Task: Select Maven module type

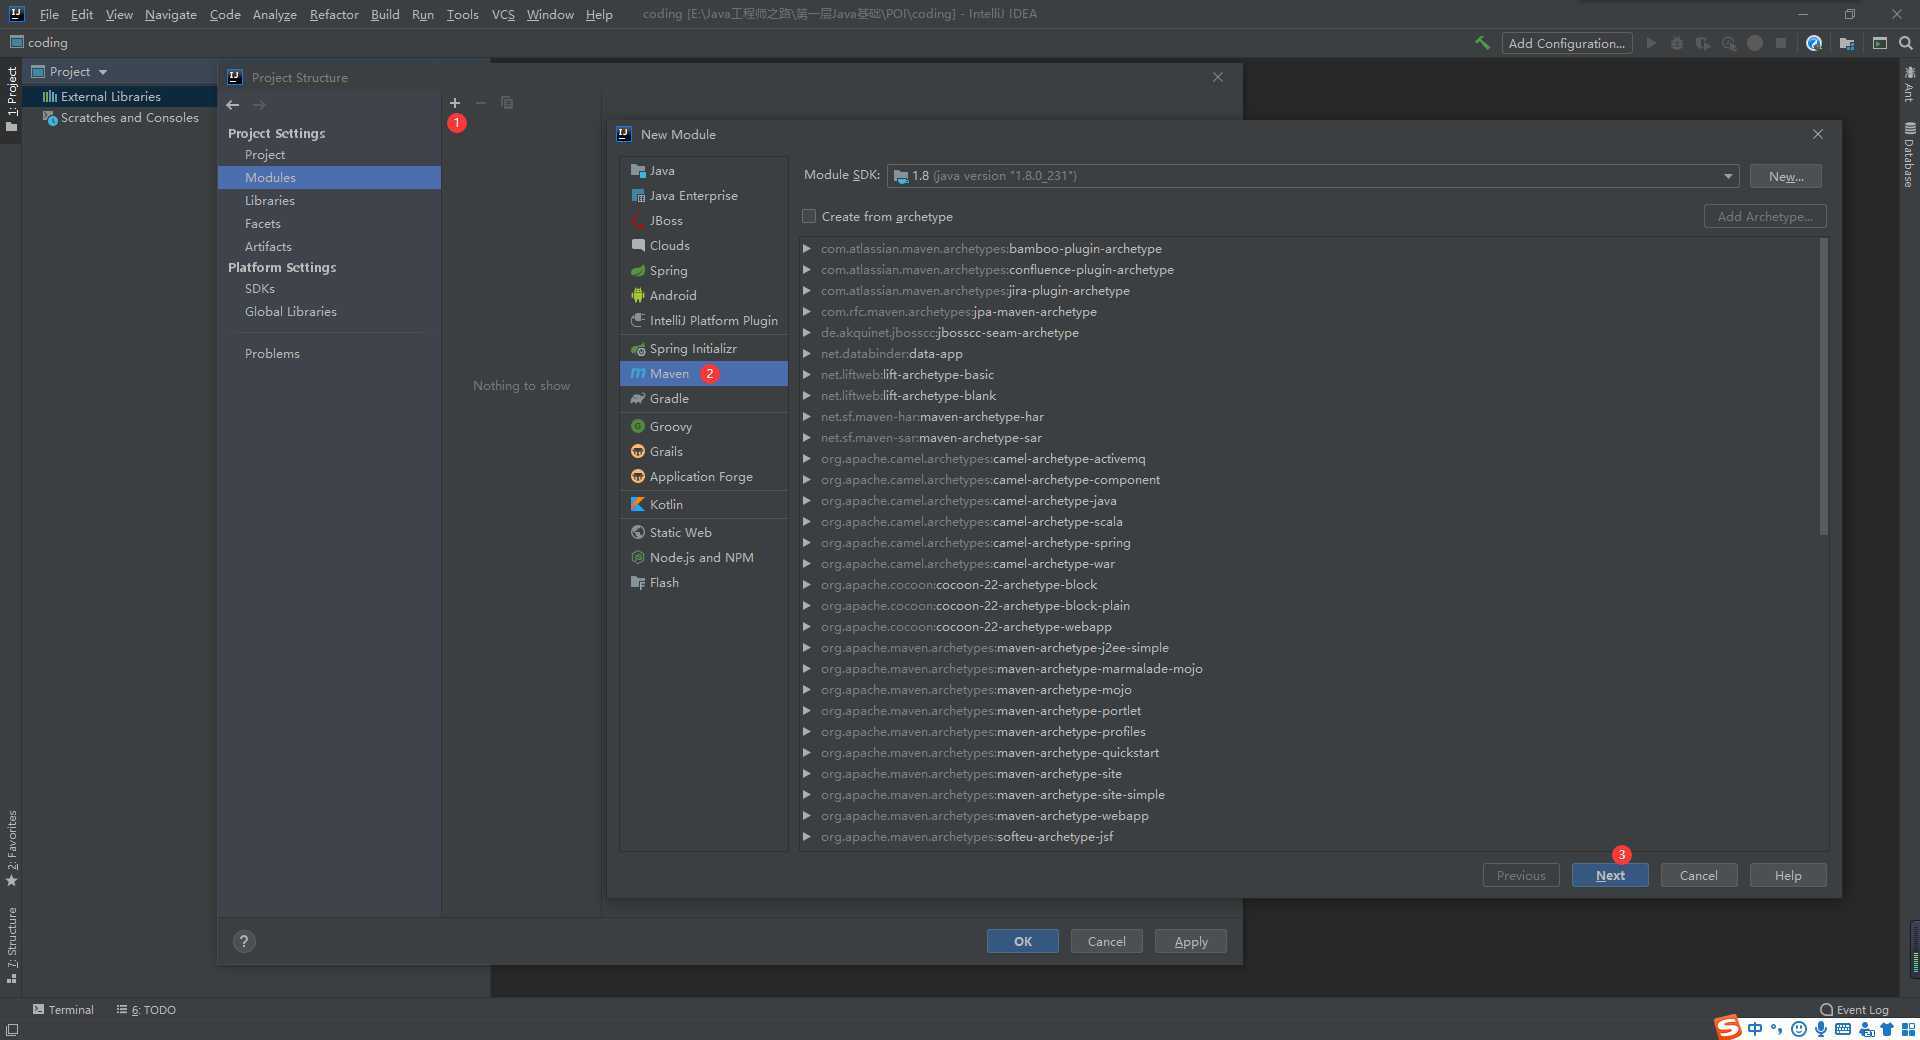Action: (x=704, y=374)
